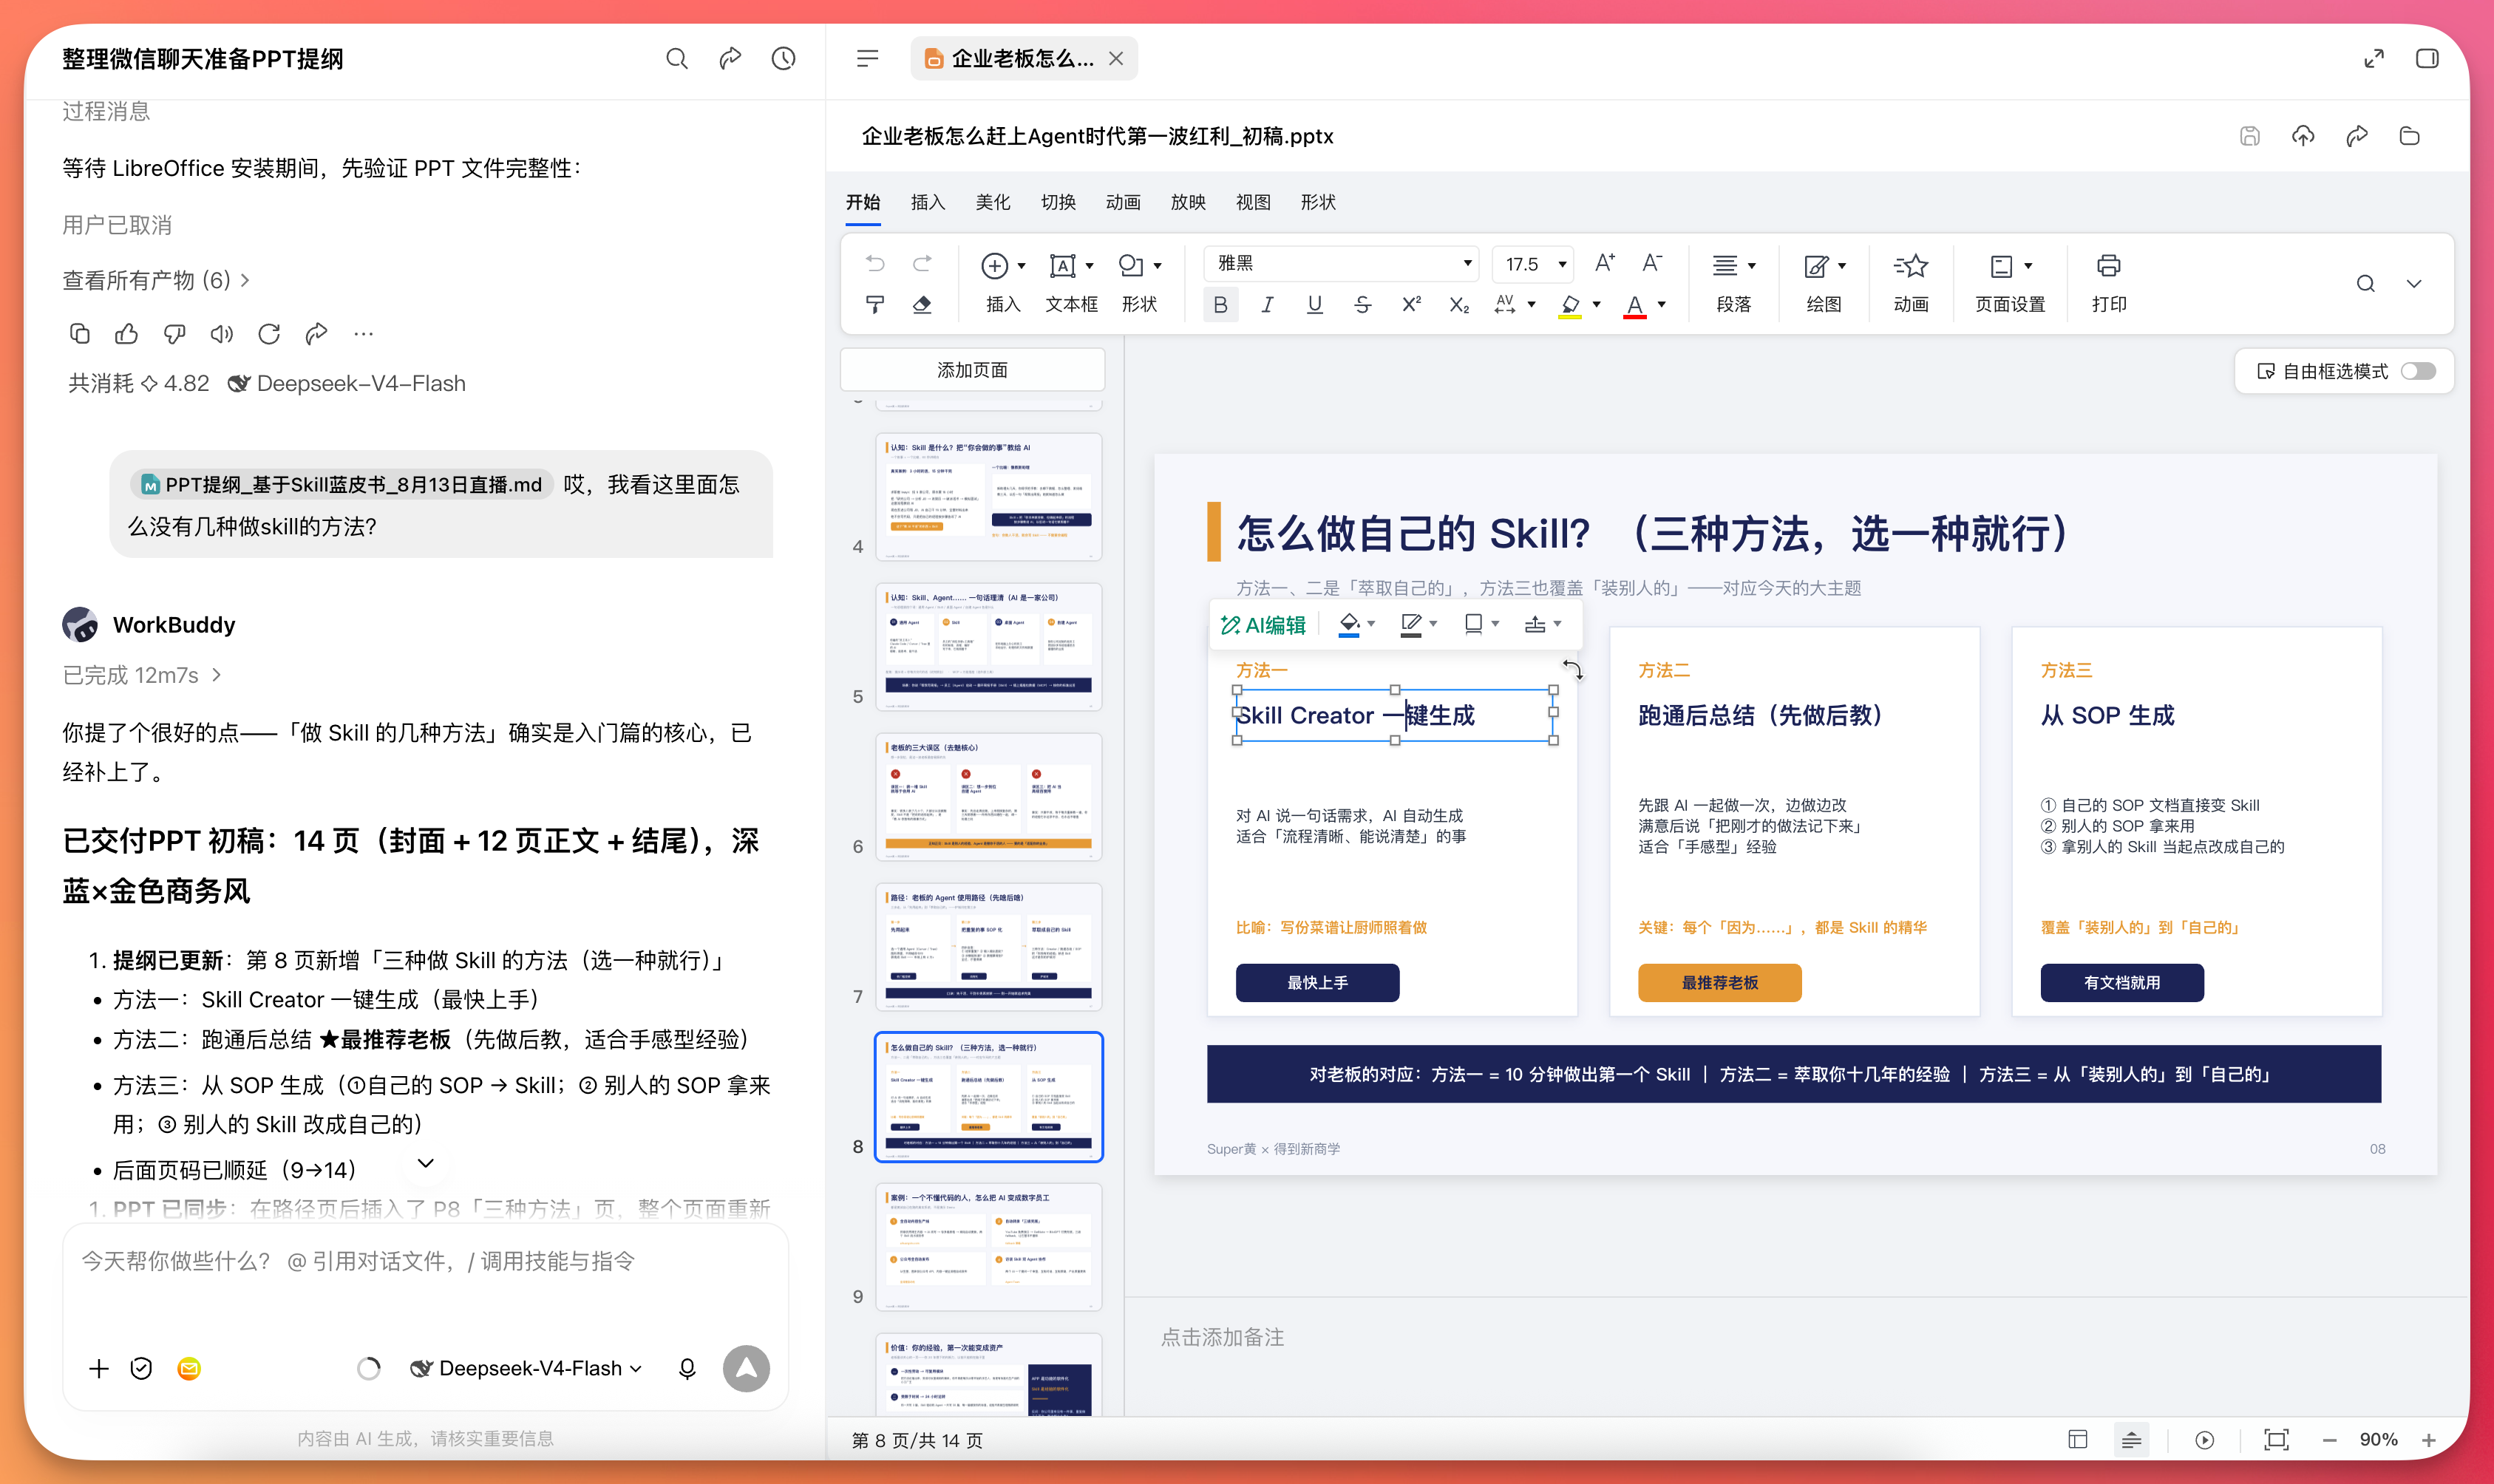Send message with arrow button
Screen dimensions: 2494x1484
coord(746,1368)
